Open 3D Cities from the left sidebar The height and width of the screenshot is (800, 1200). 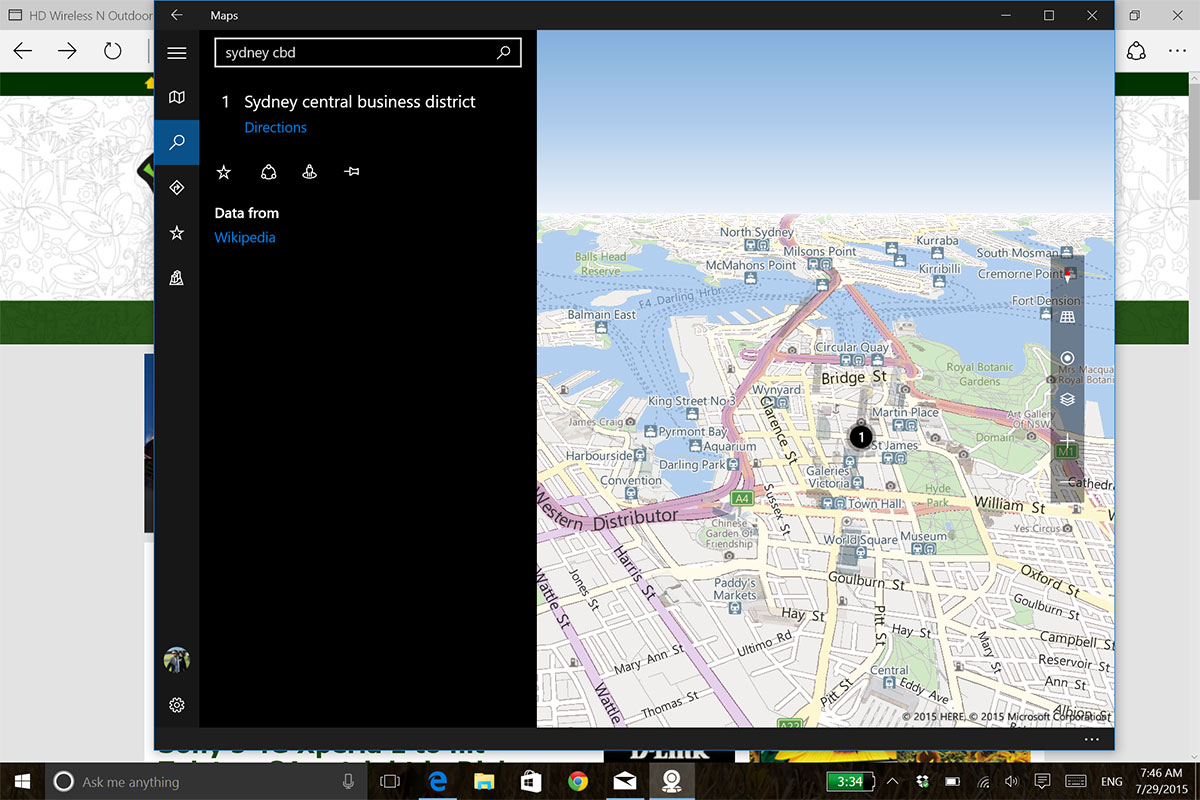(x=177, y=278)
